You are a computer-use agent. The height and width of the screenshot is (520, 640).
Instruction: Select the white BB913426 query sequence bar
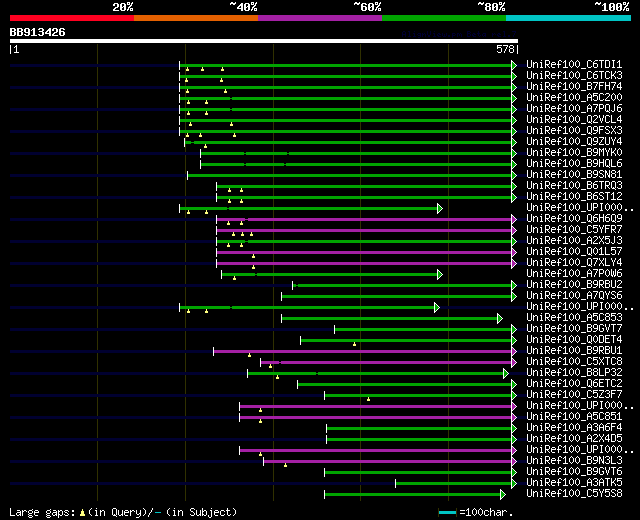264,41
